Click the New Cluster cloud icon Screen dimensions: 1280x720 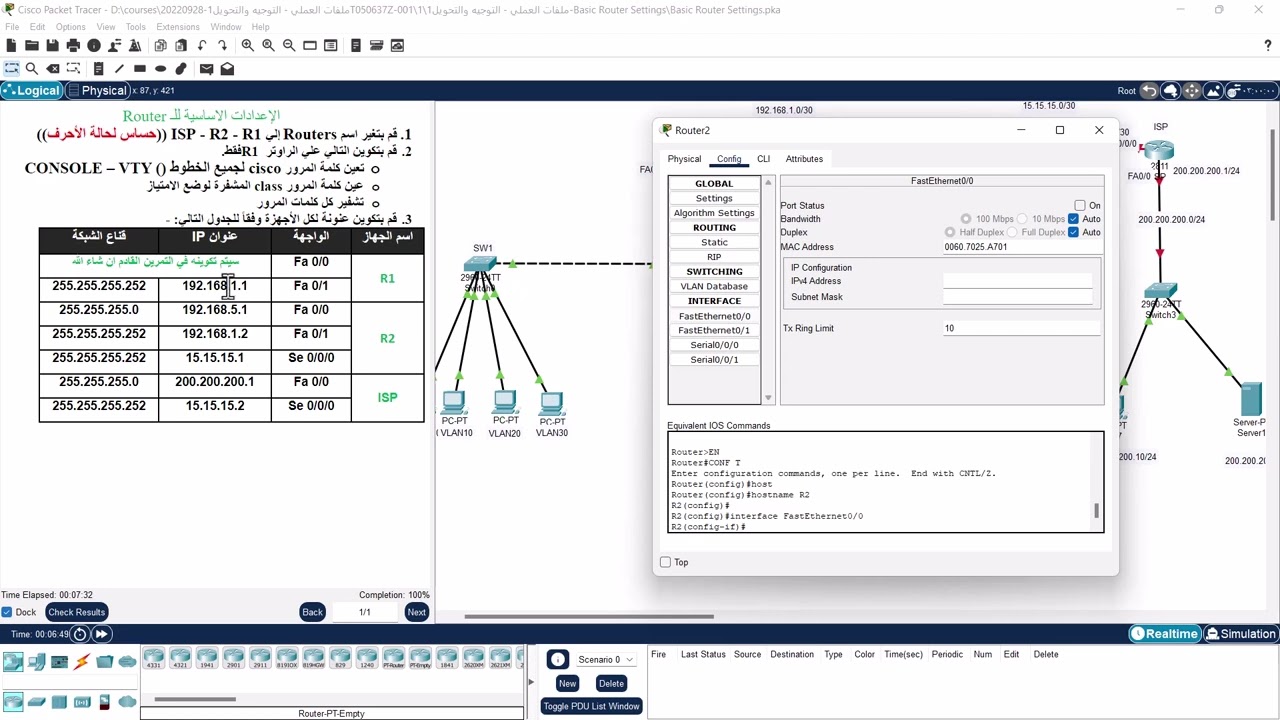(x=1170, y=91)
